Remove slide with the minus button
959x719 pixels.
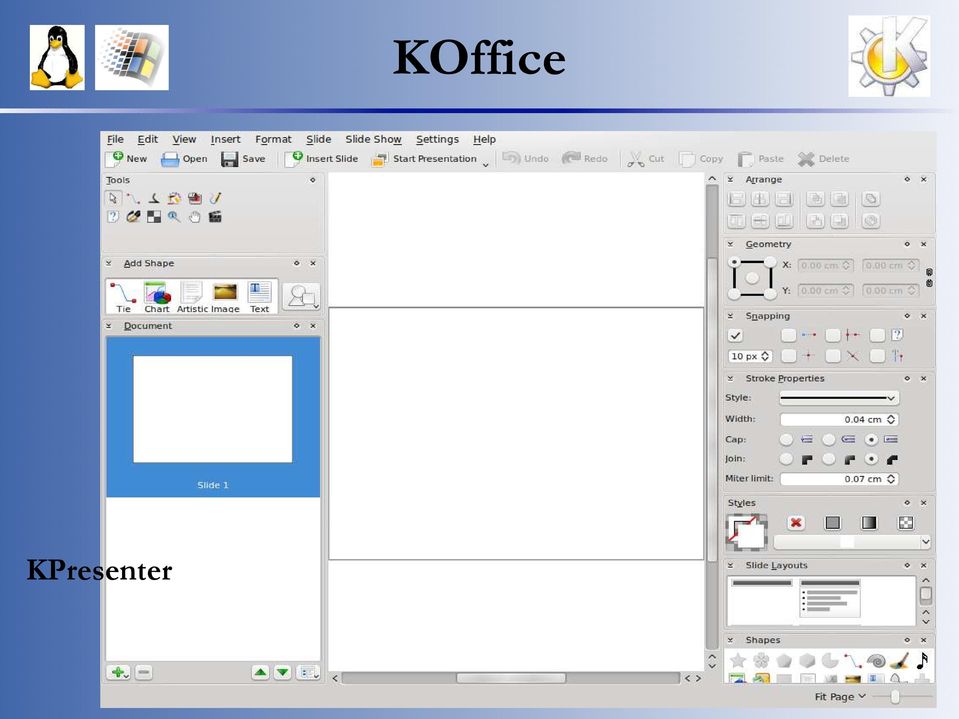[x=144, y=673]
